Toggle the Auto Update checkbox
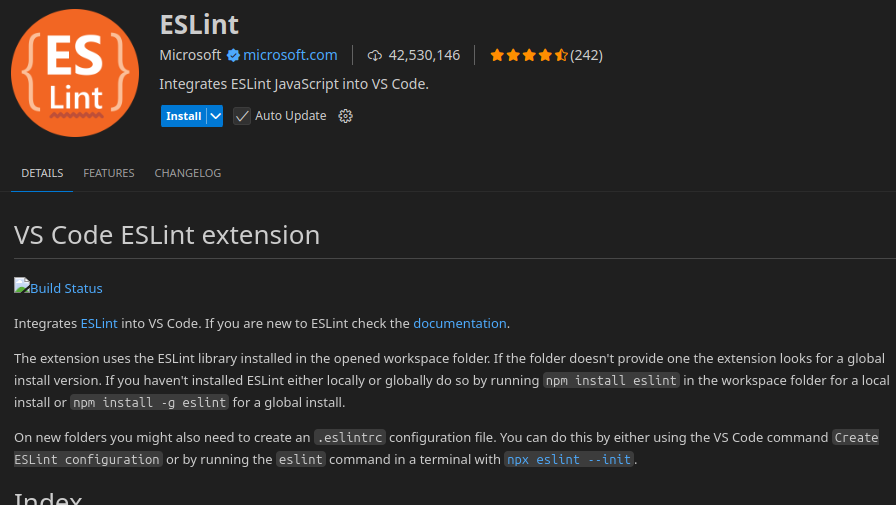The image size is (896, 505). coord(242,116)
